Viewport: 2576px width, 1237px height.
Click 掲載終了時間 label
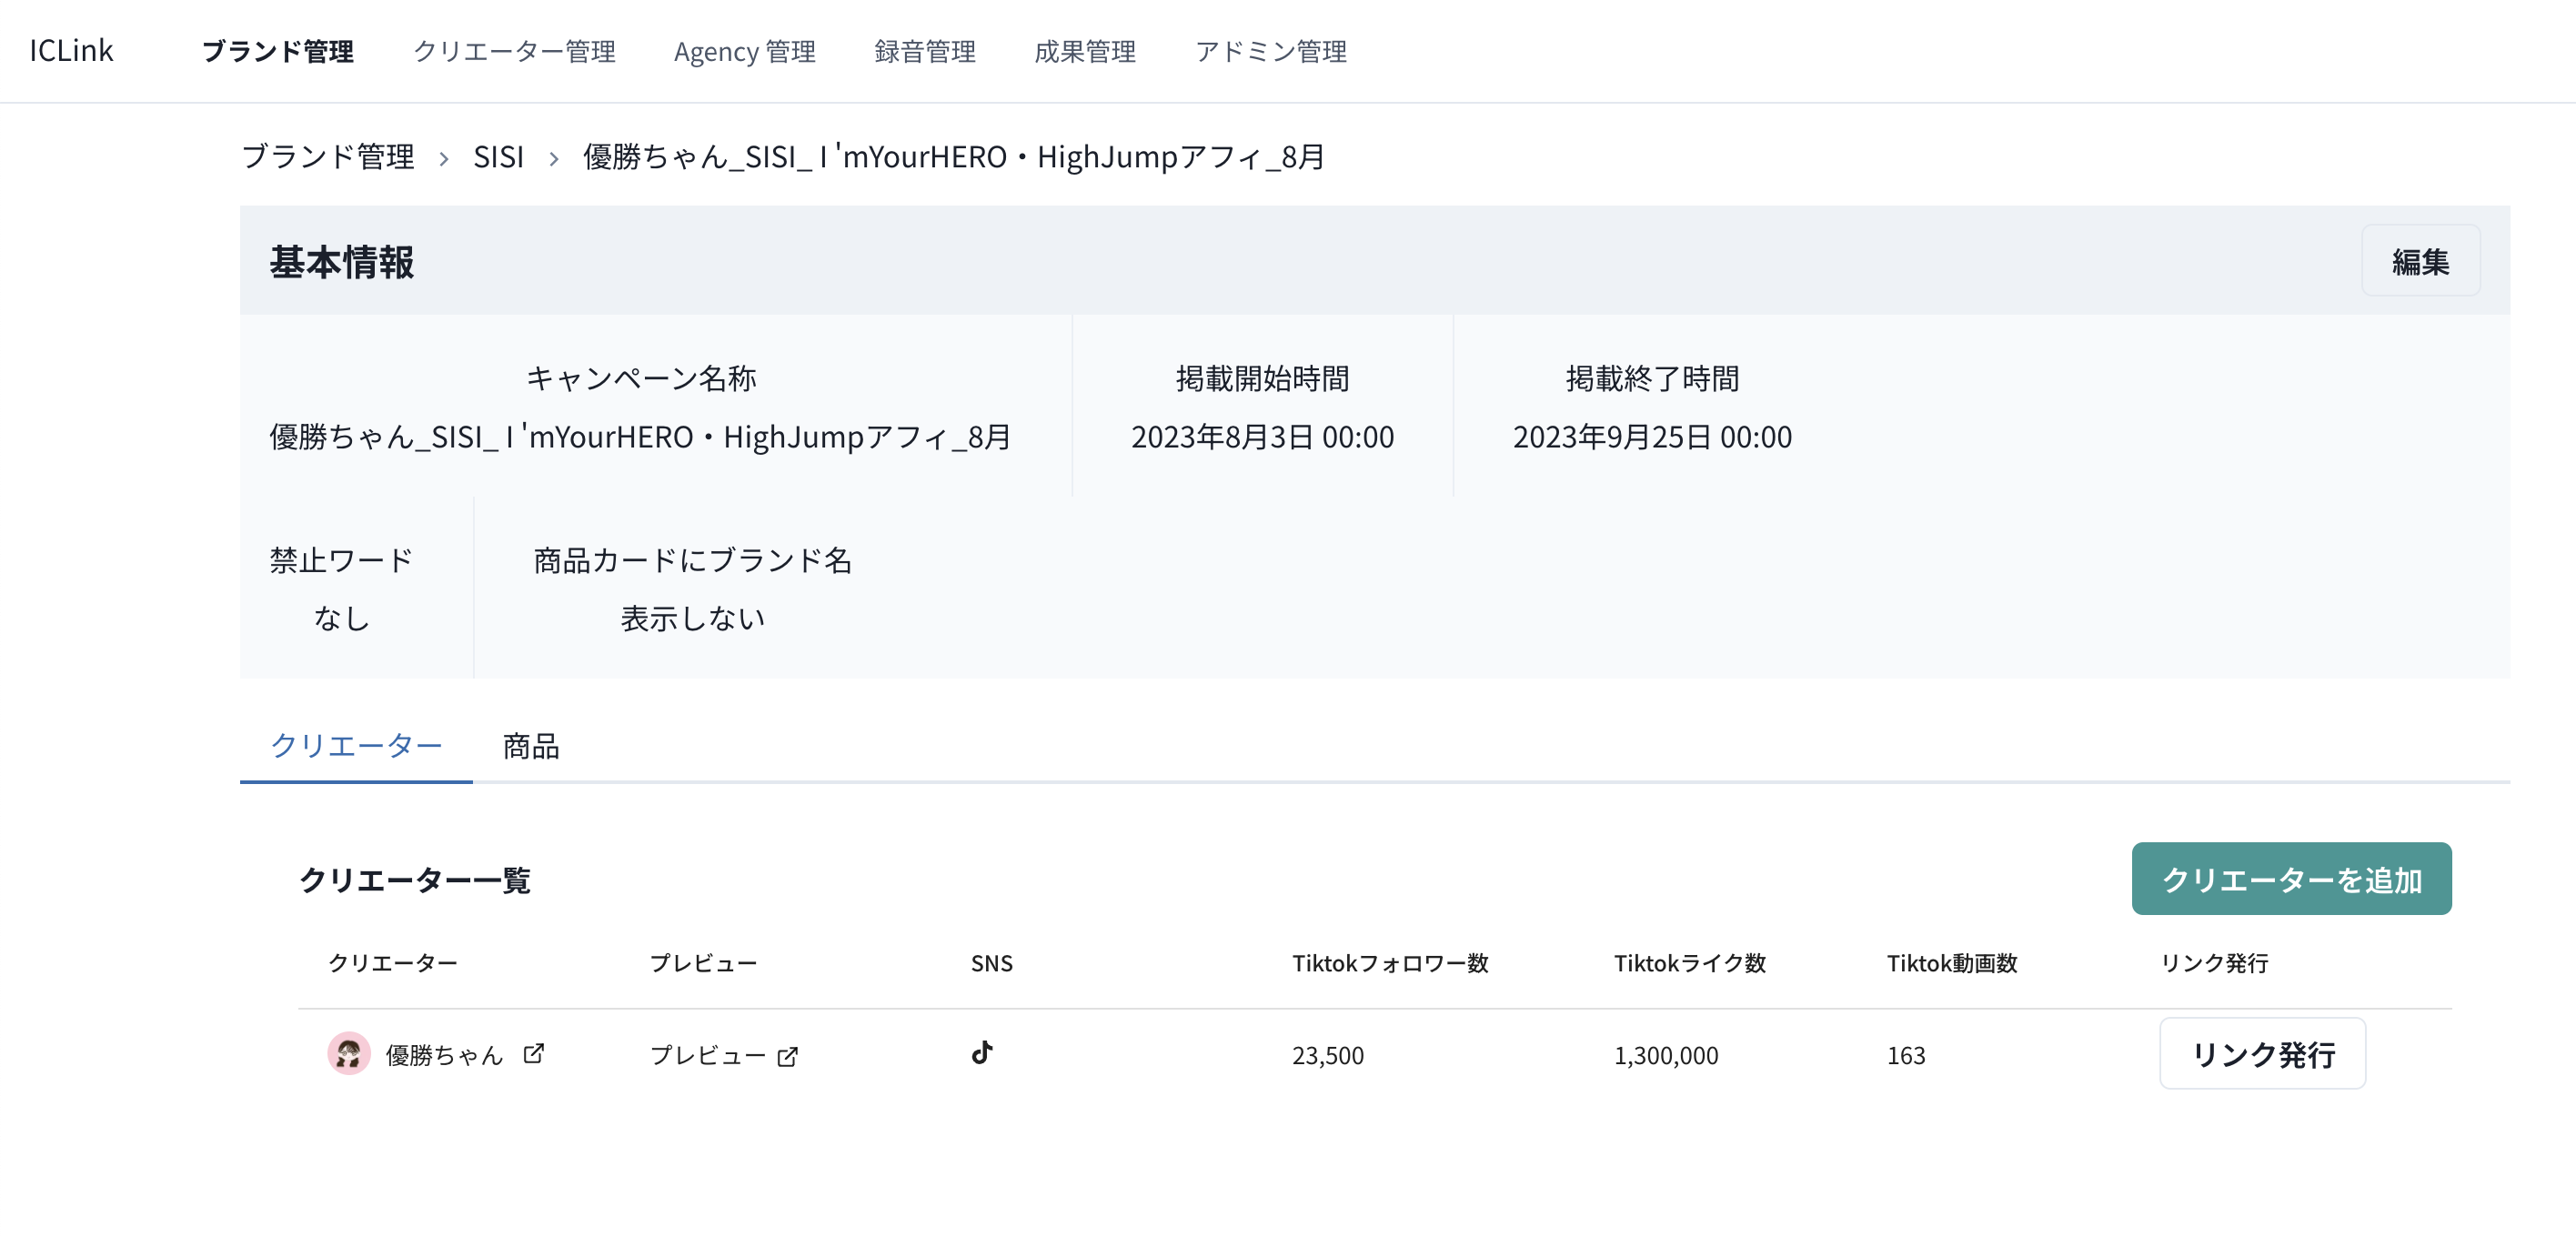point(1652,379)
